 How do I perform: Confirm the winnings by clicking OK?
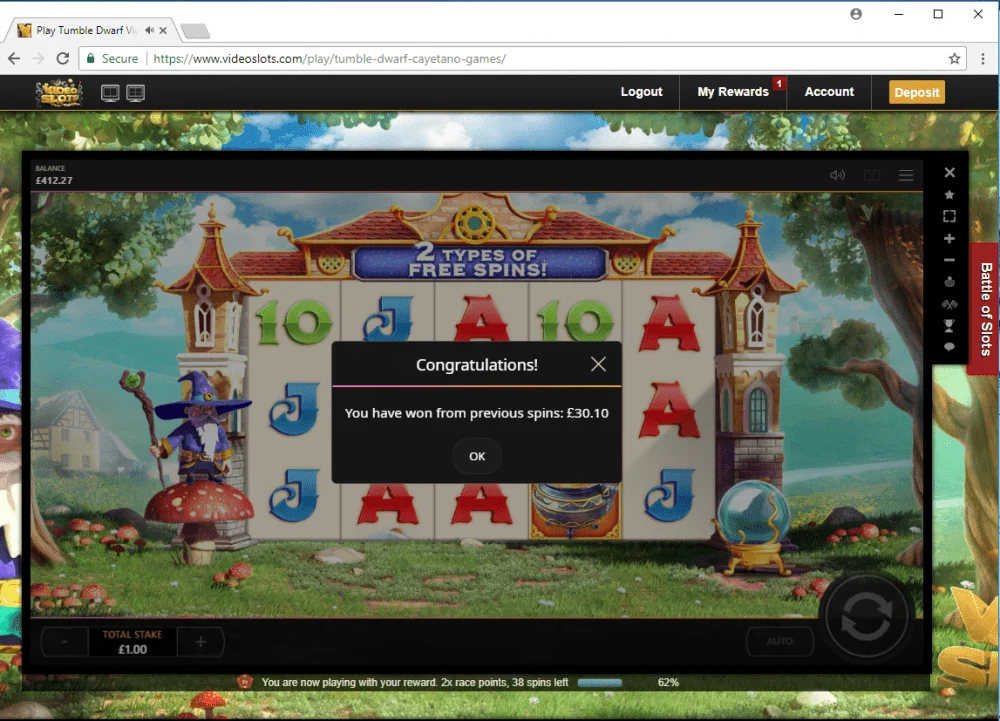477,456
